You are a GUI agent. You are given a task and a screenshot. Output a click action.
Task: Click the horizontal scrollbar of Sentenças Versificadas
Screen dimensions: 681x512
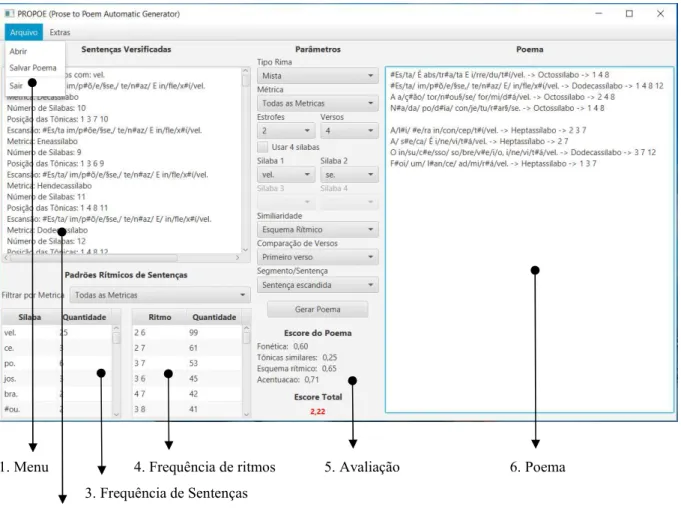pos(122,258)
